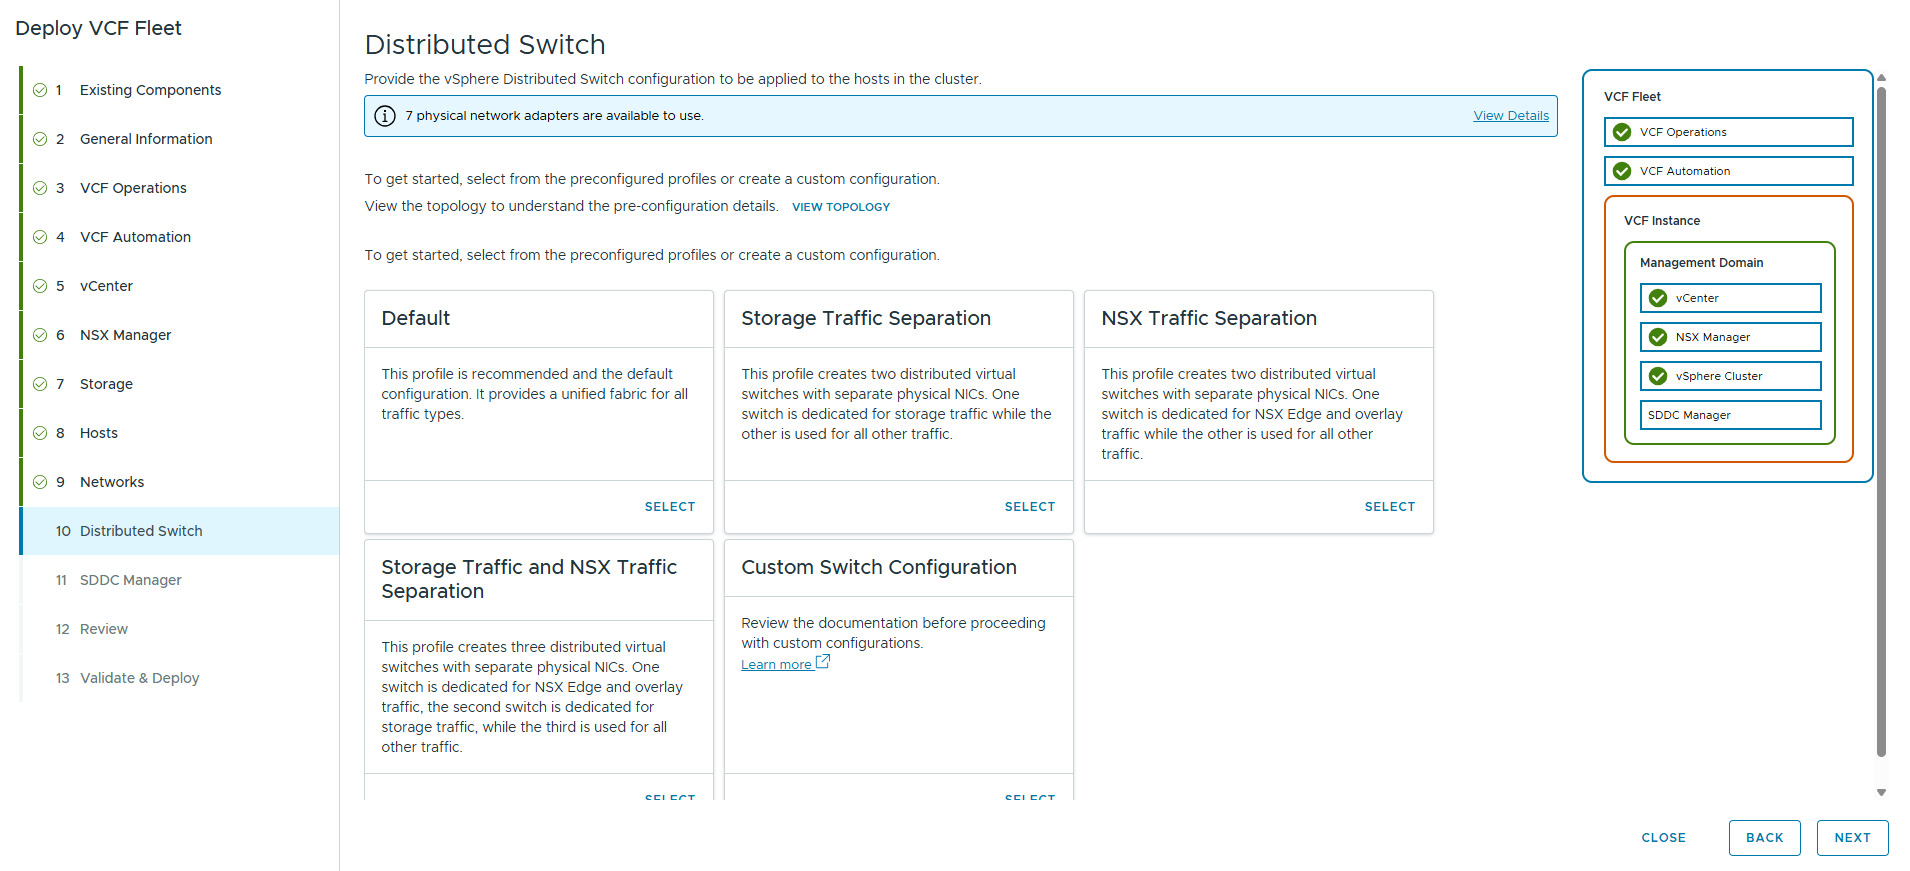Open the VIEW TOPOLOGY link

(840, 207)
